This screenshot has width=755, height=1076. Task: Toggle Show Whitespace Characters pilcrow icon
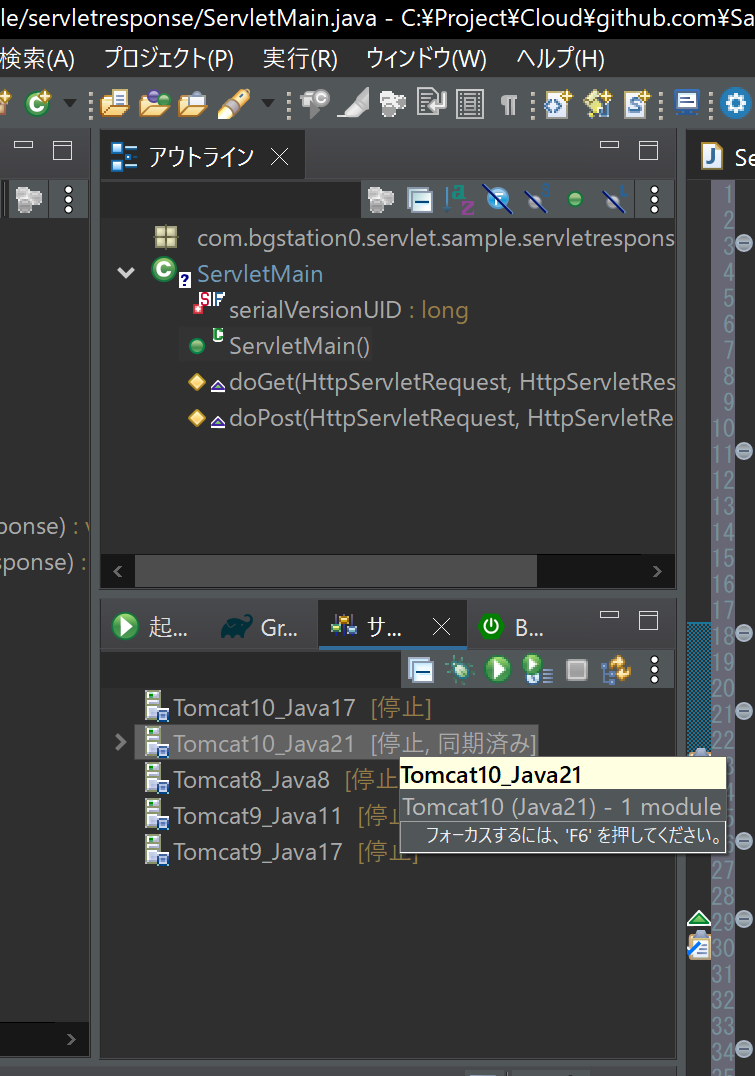coord(509,105)
